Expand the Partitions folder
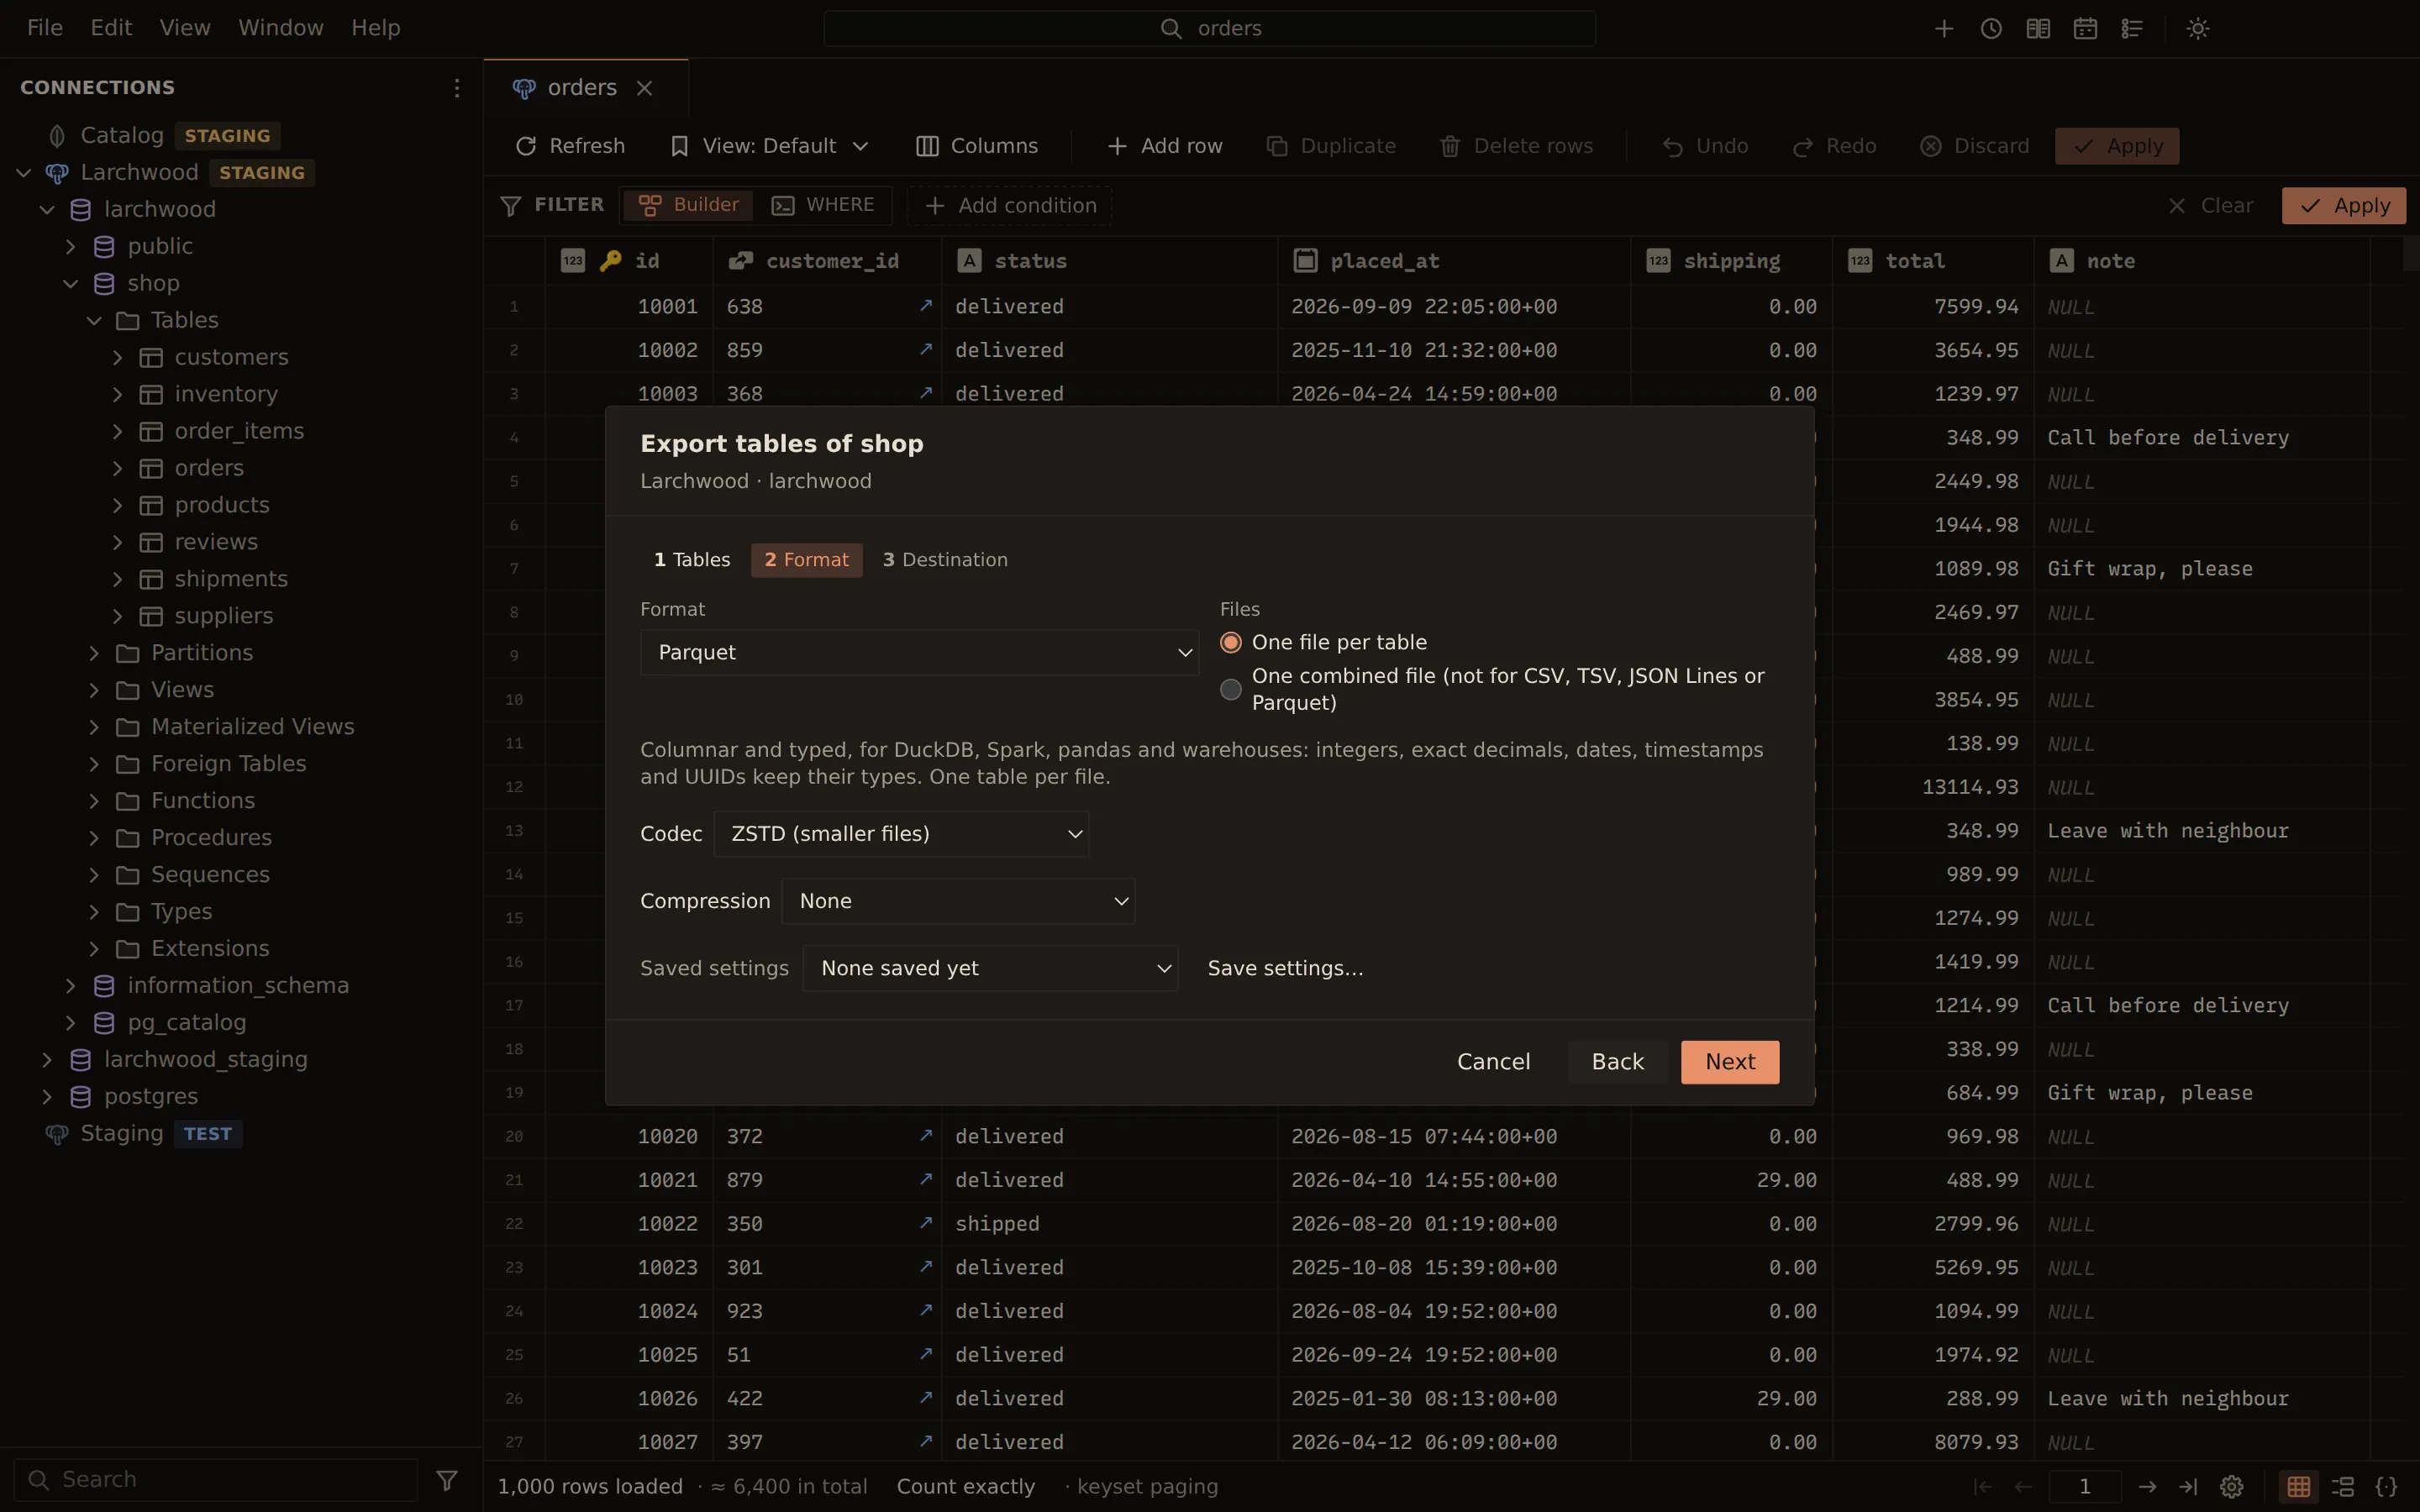Viewport: 2420px width, 1512px height. (94, 653)
